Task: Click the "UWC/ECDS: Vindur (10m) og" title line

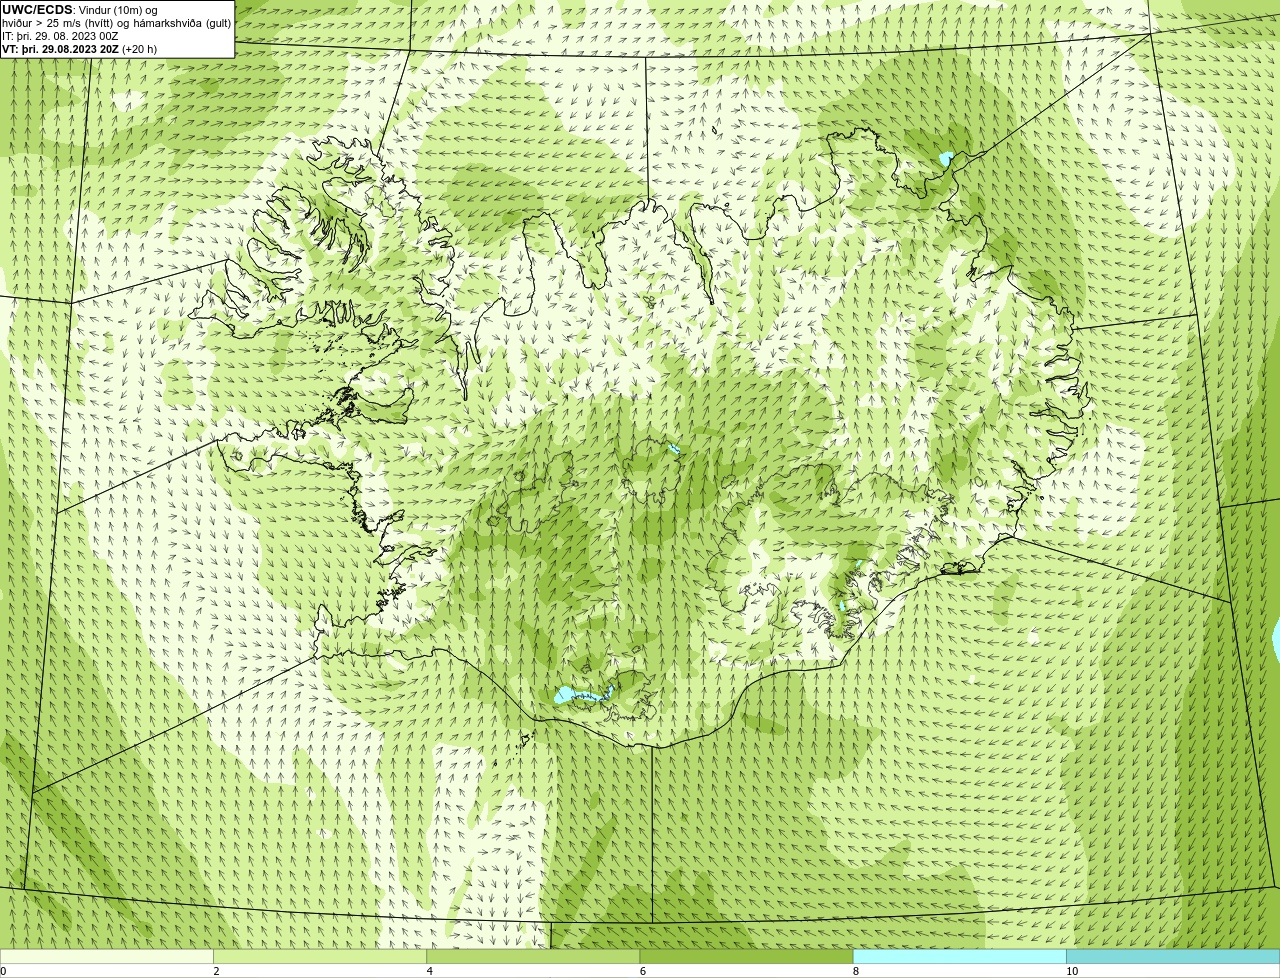Action: coord(80,10)
